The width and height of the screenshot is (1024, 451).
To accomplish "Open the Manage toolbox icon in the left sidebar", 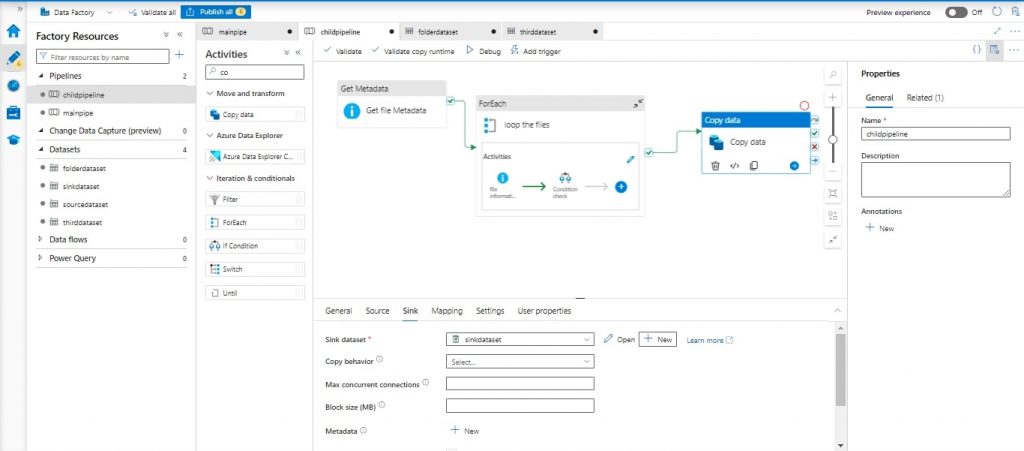I will coord(14,112).
